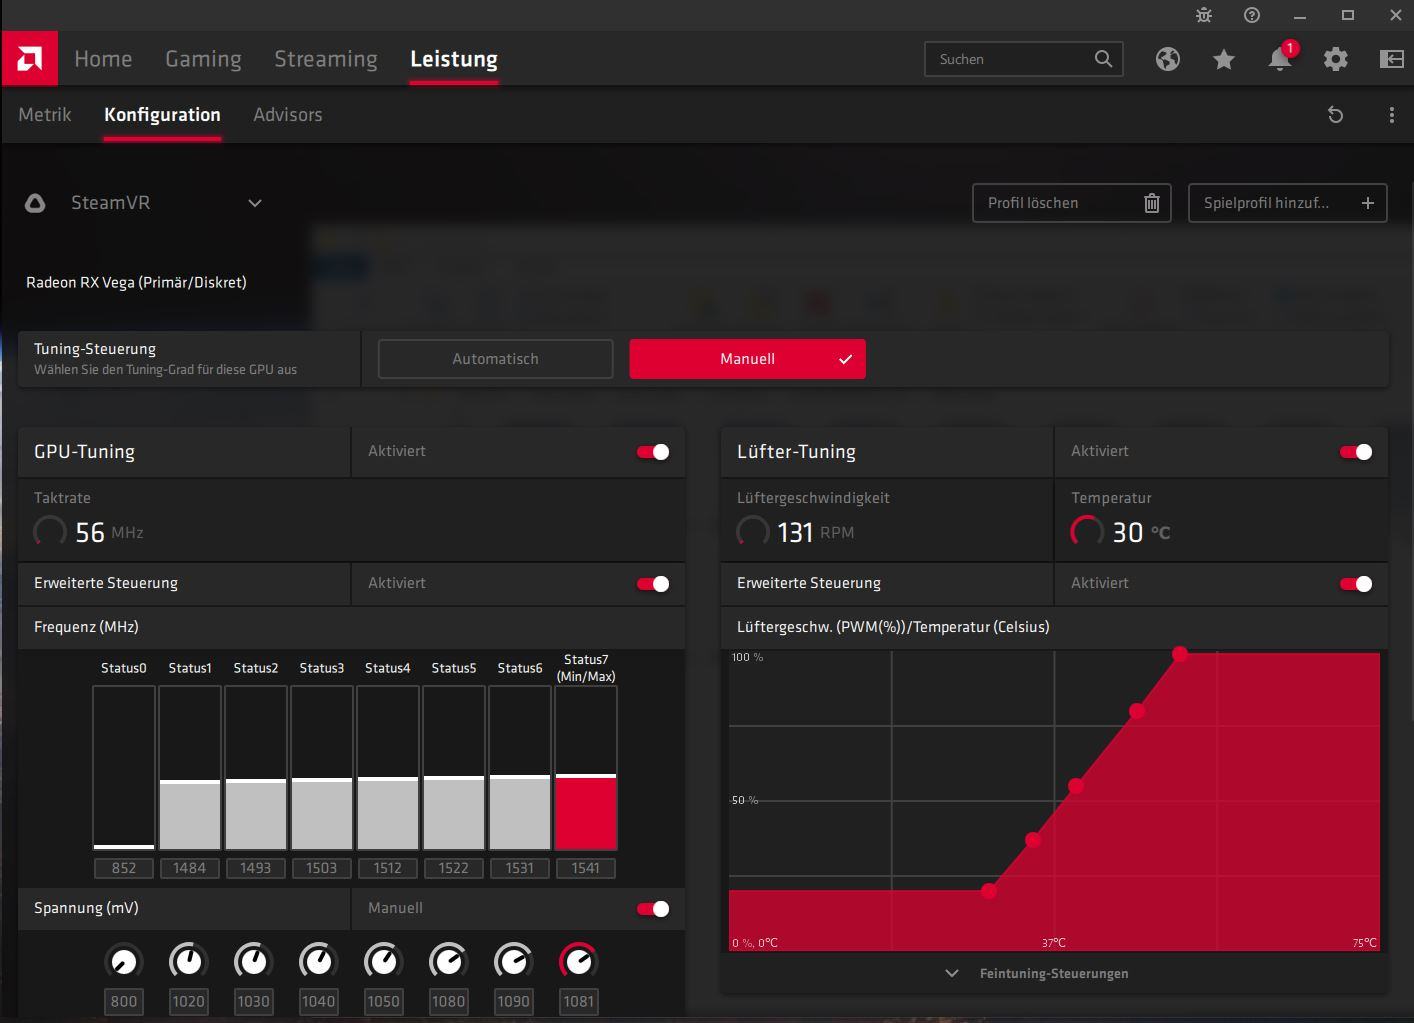This screenshot has height=1023, width=1414.
Task: Click Radeon RX Vega (Primär/Diskret) label
Action: tap(136, 283)
